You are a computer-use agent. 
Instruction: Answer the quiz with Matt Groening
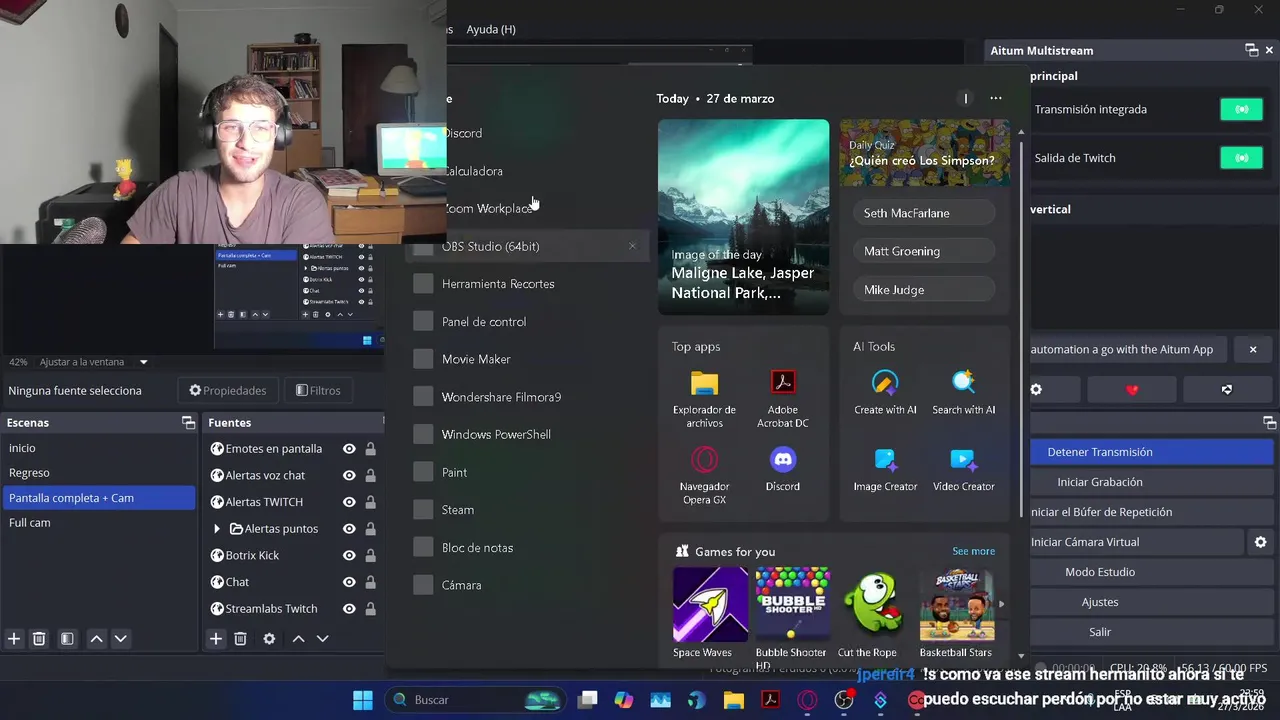[x=924, y=251]
